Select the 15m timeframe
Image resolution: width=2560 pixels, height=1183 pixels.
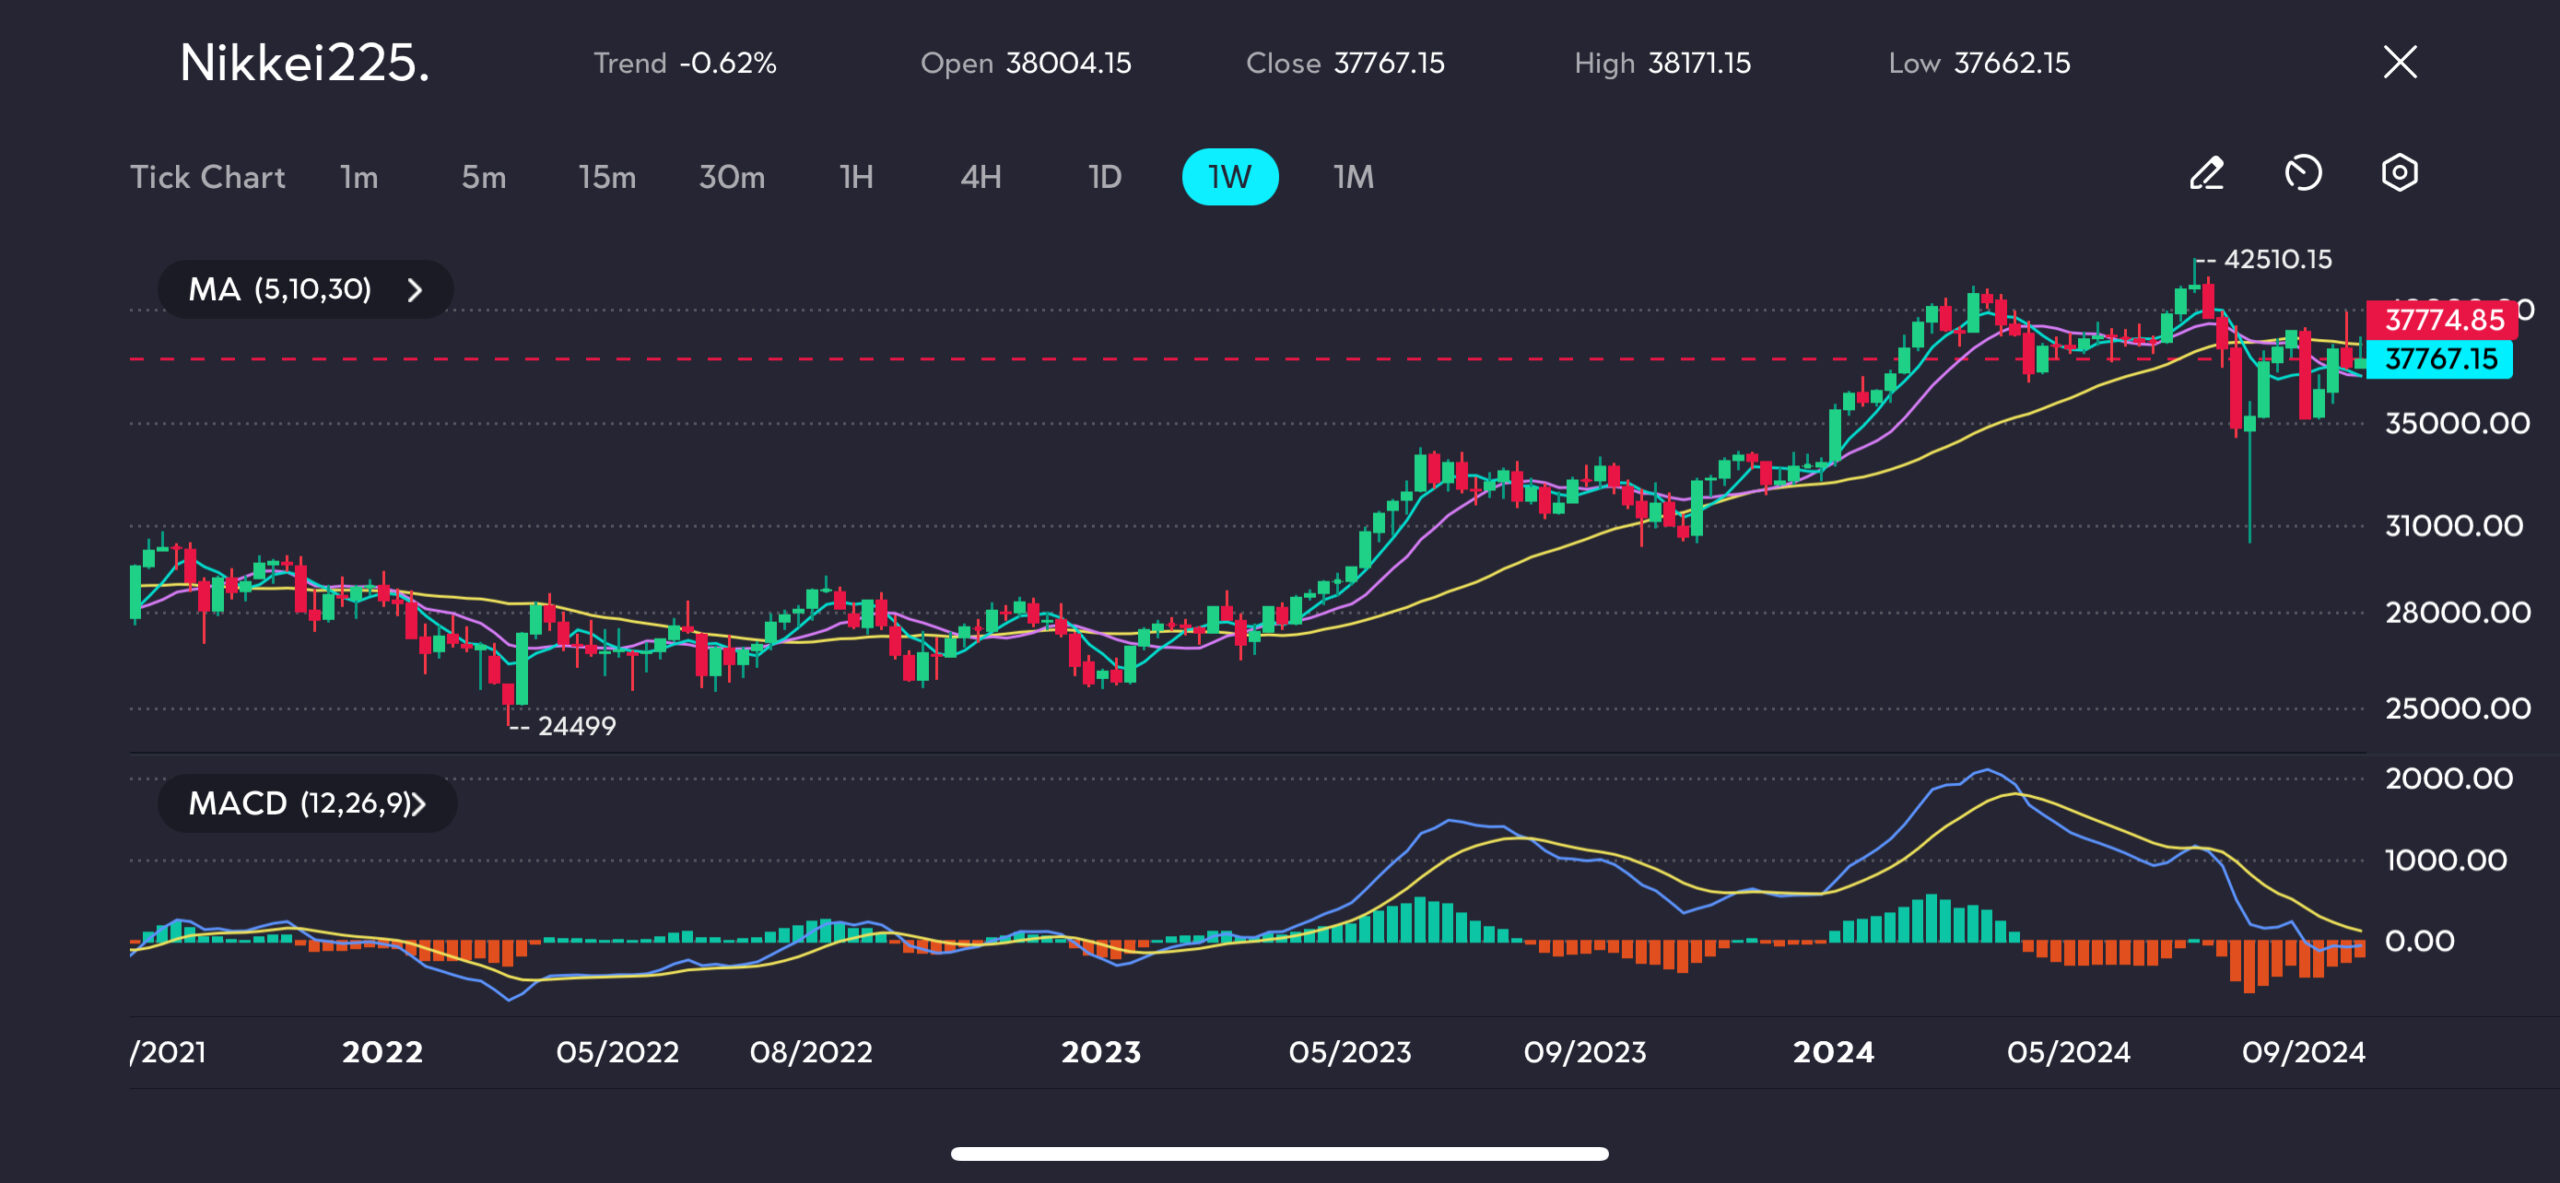pyautogui.click(x=607, y=177)
